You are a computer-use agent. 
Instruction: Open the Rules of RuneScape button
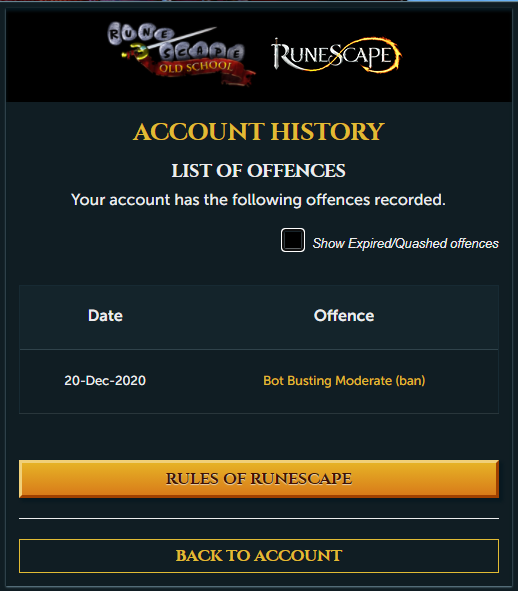(259, 479)
